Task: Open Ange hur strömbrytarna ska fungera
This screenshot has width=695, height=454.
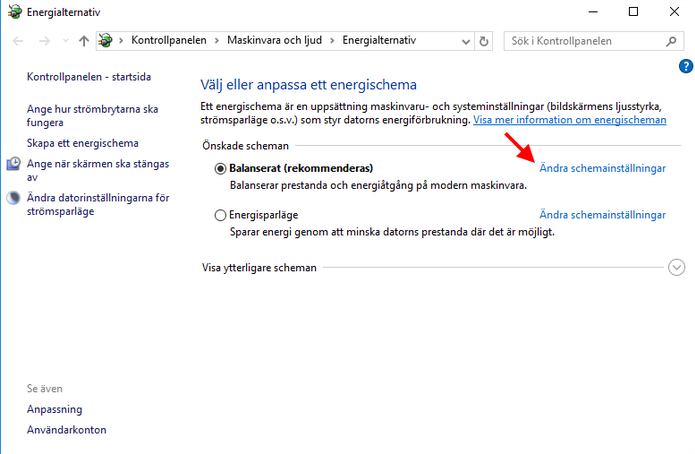Action: pos(92,116)
